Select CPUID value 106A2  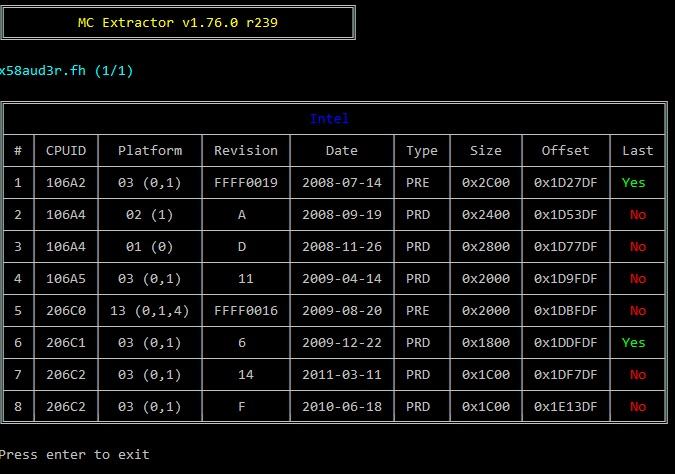66,183
